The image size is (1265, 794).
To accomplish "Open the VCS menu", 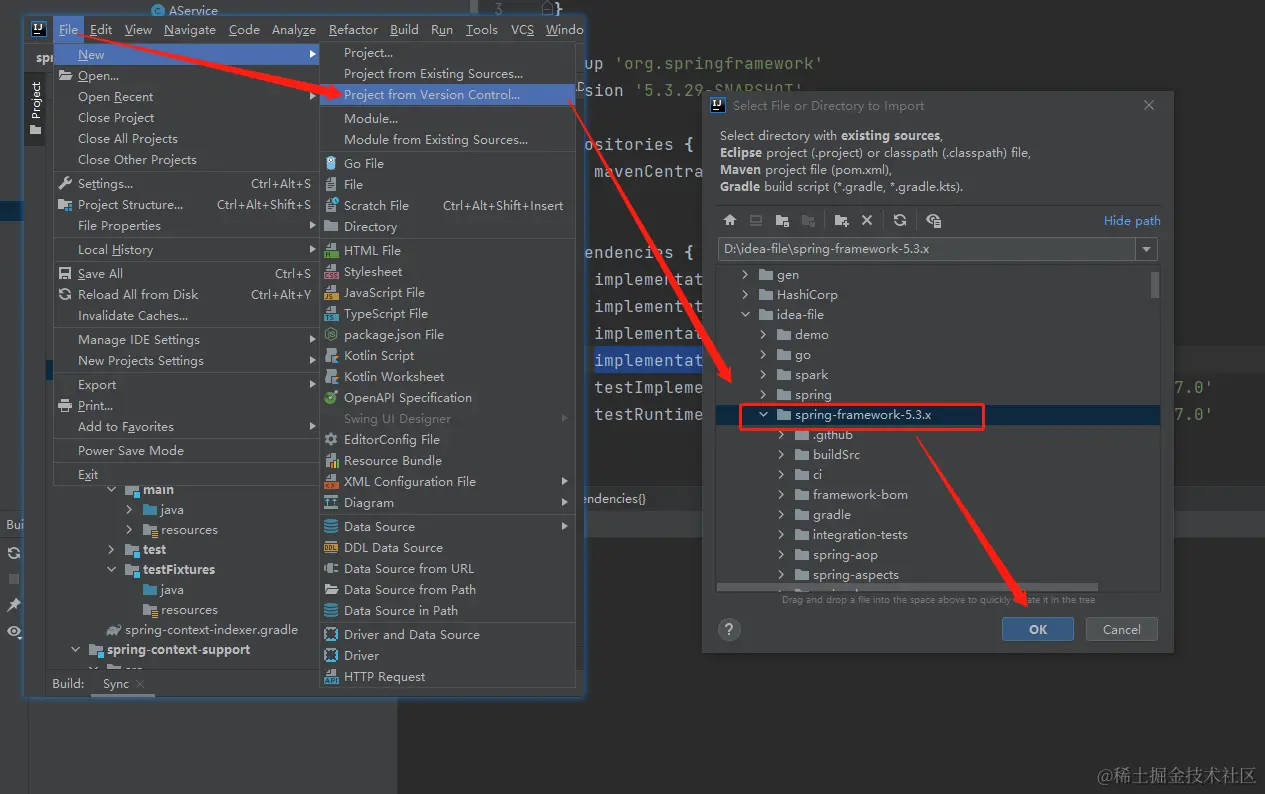I will [x=522, y=29].
